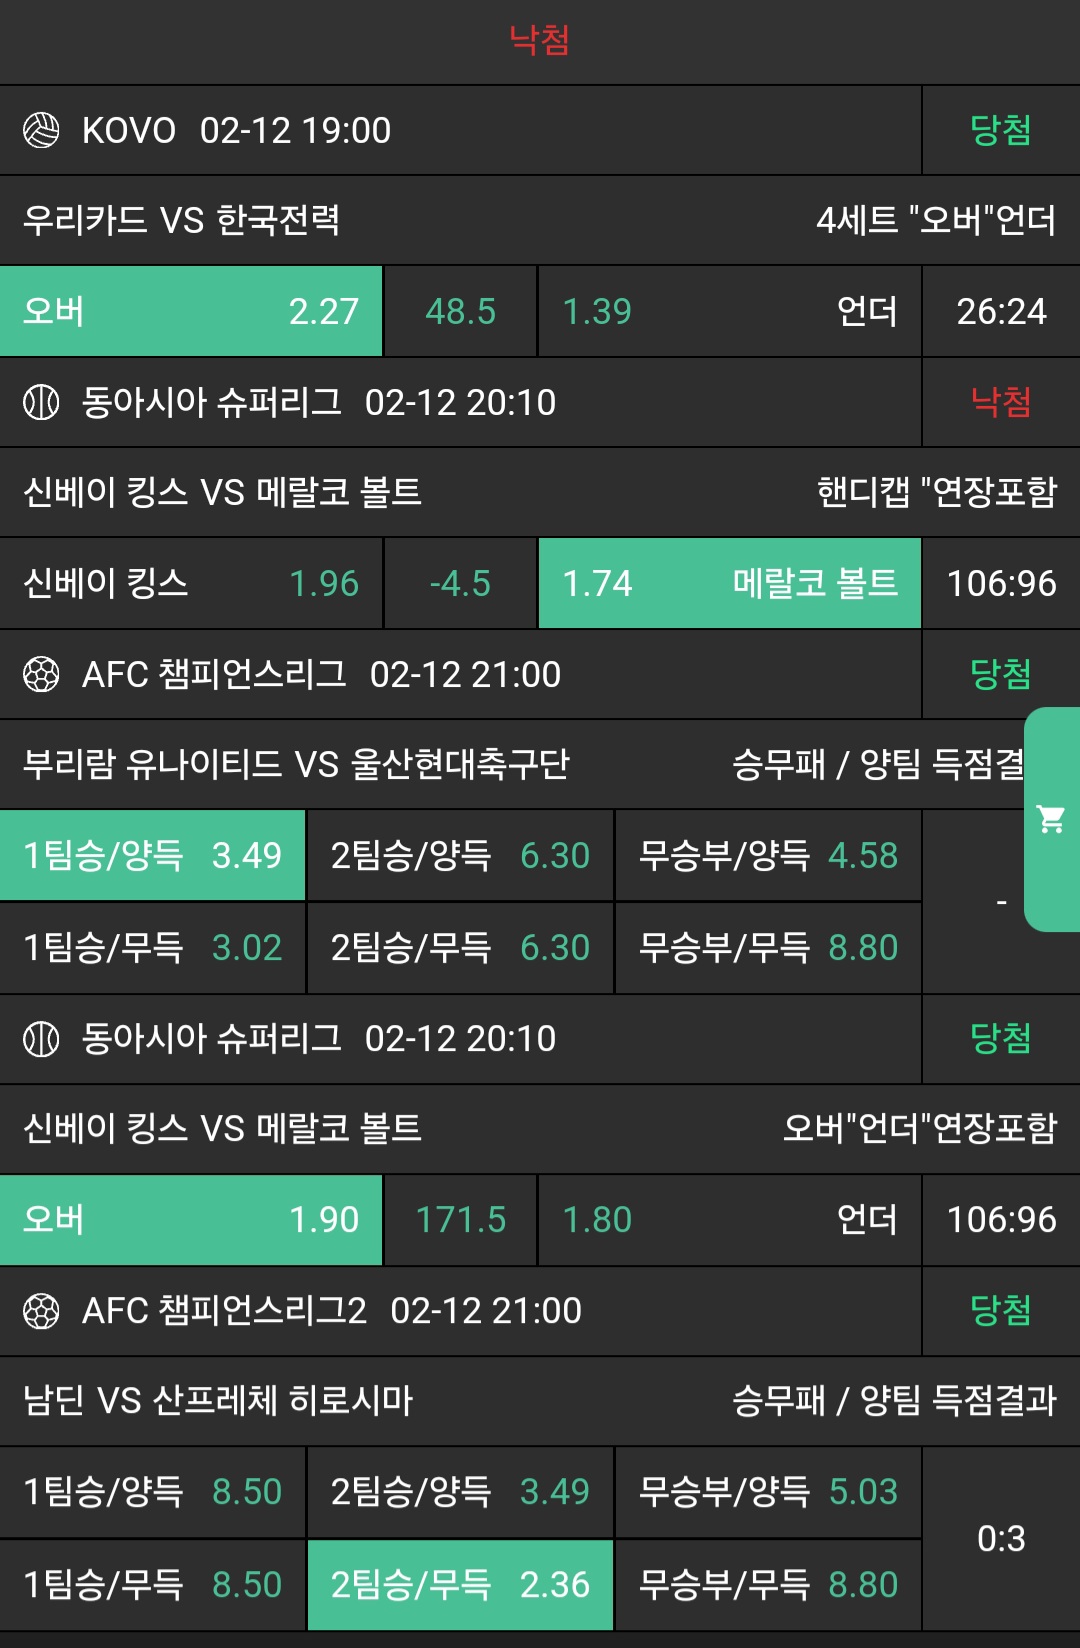Open the shopping cart side tab
The image size is (1080, 1648).
1051,819
